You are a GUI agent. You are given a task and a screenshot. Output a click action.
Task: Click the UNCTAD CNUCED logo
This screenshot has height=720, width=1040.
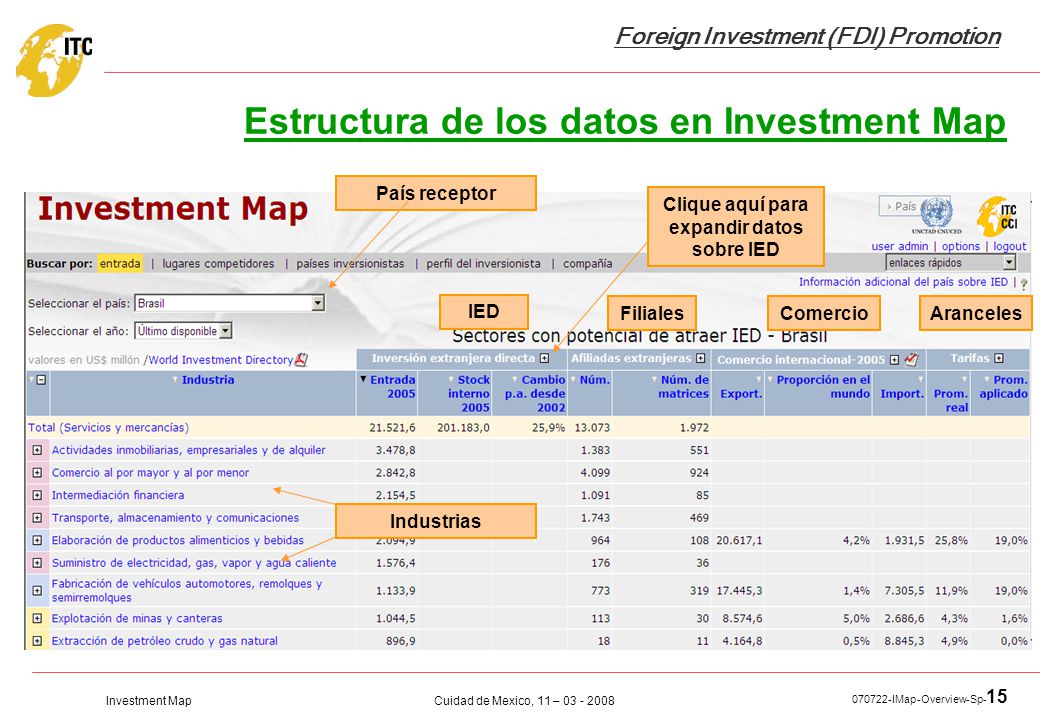[936, 216]
